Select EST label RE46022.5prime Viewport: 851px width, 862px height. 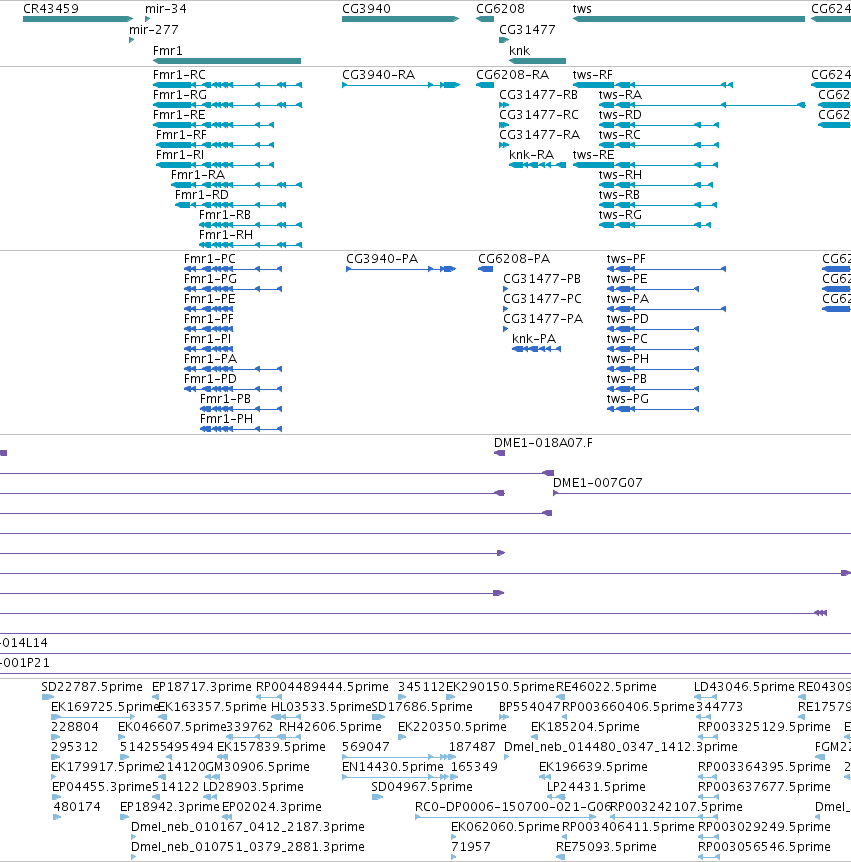coord(606,687)
